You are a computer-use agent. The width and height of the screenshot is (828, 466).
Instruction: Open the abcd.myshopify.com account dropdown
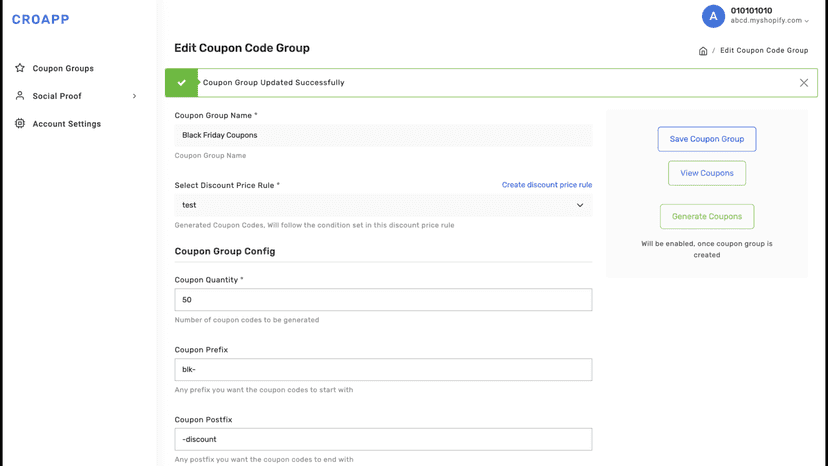pos(769,21)
